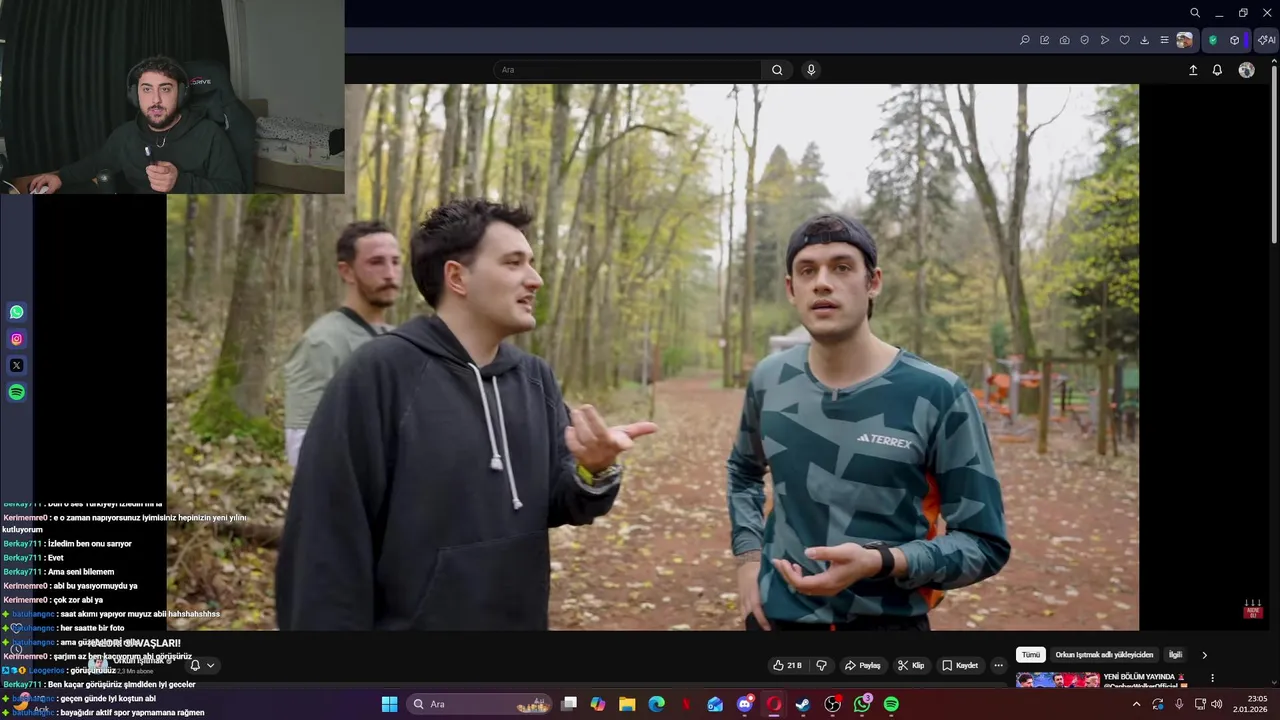
Task: Select 'Orkun Işıtmak adlı yükleyiciden' chip
Action: coord(1105,655)
